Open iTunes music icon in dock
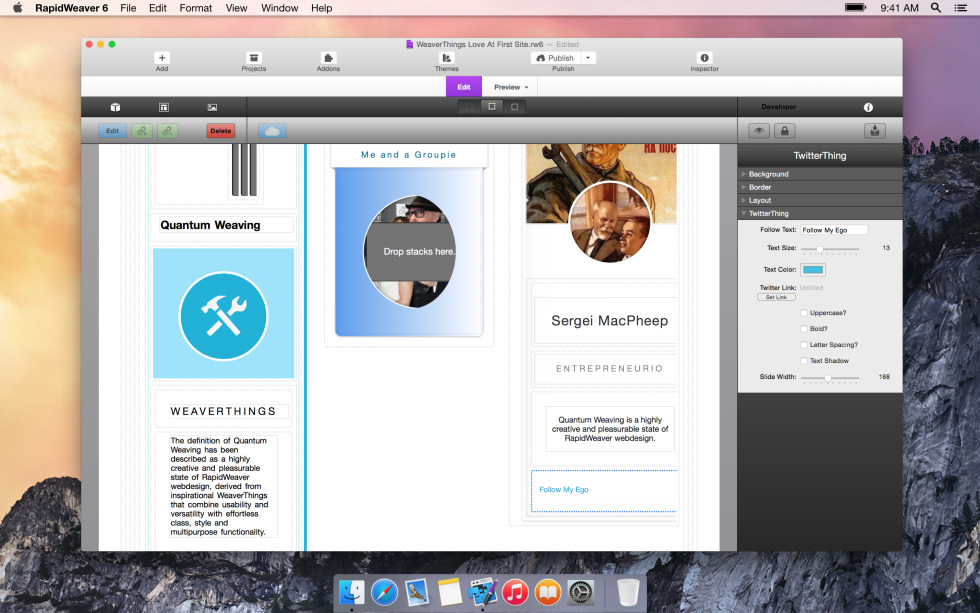980x613 pixels. click(515, 592)
